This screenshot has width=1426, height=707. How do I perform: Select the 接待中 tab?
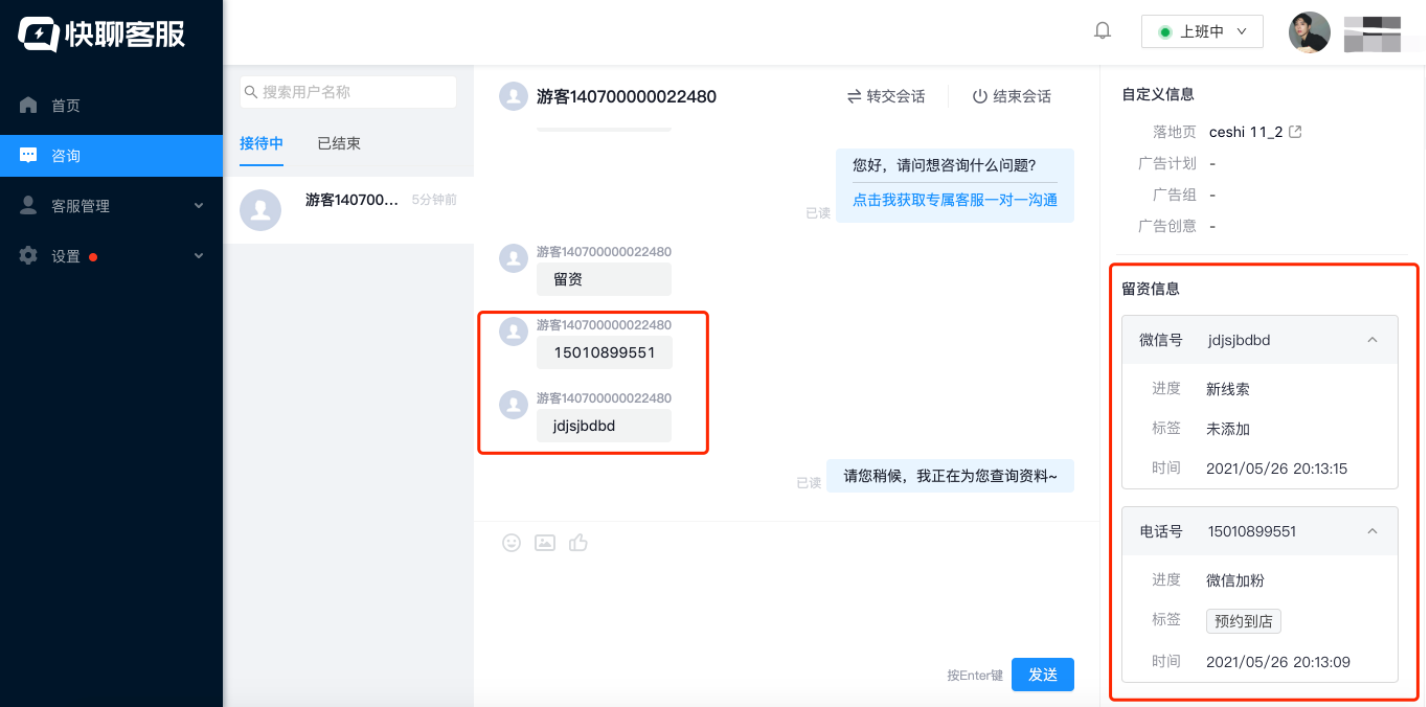(260, 143)
